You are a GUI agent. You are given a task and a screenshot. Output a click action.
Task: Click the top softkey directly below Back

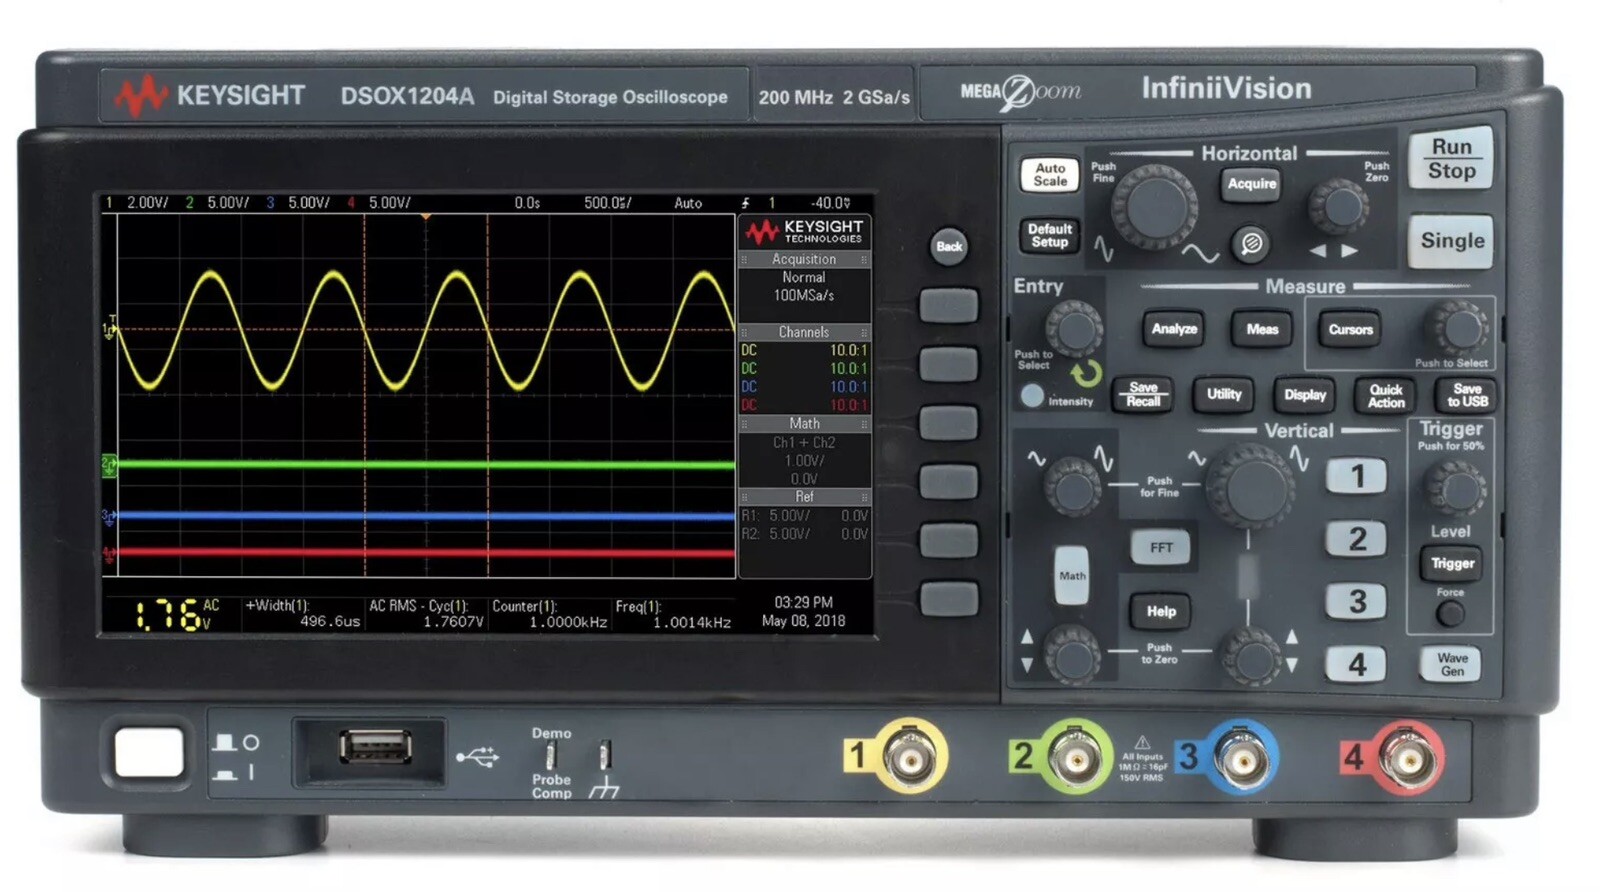pos(948,306)
